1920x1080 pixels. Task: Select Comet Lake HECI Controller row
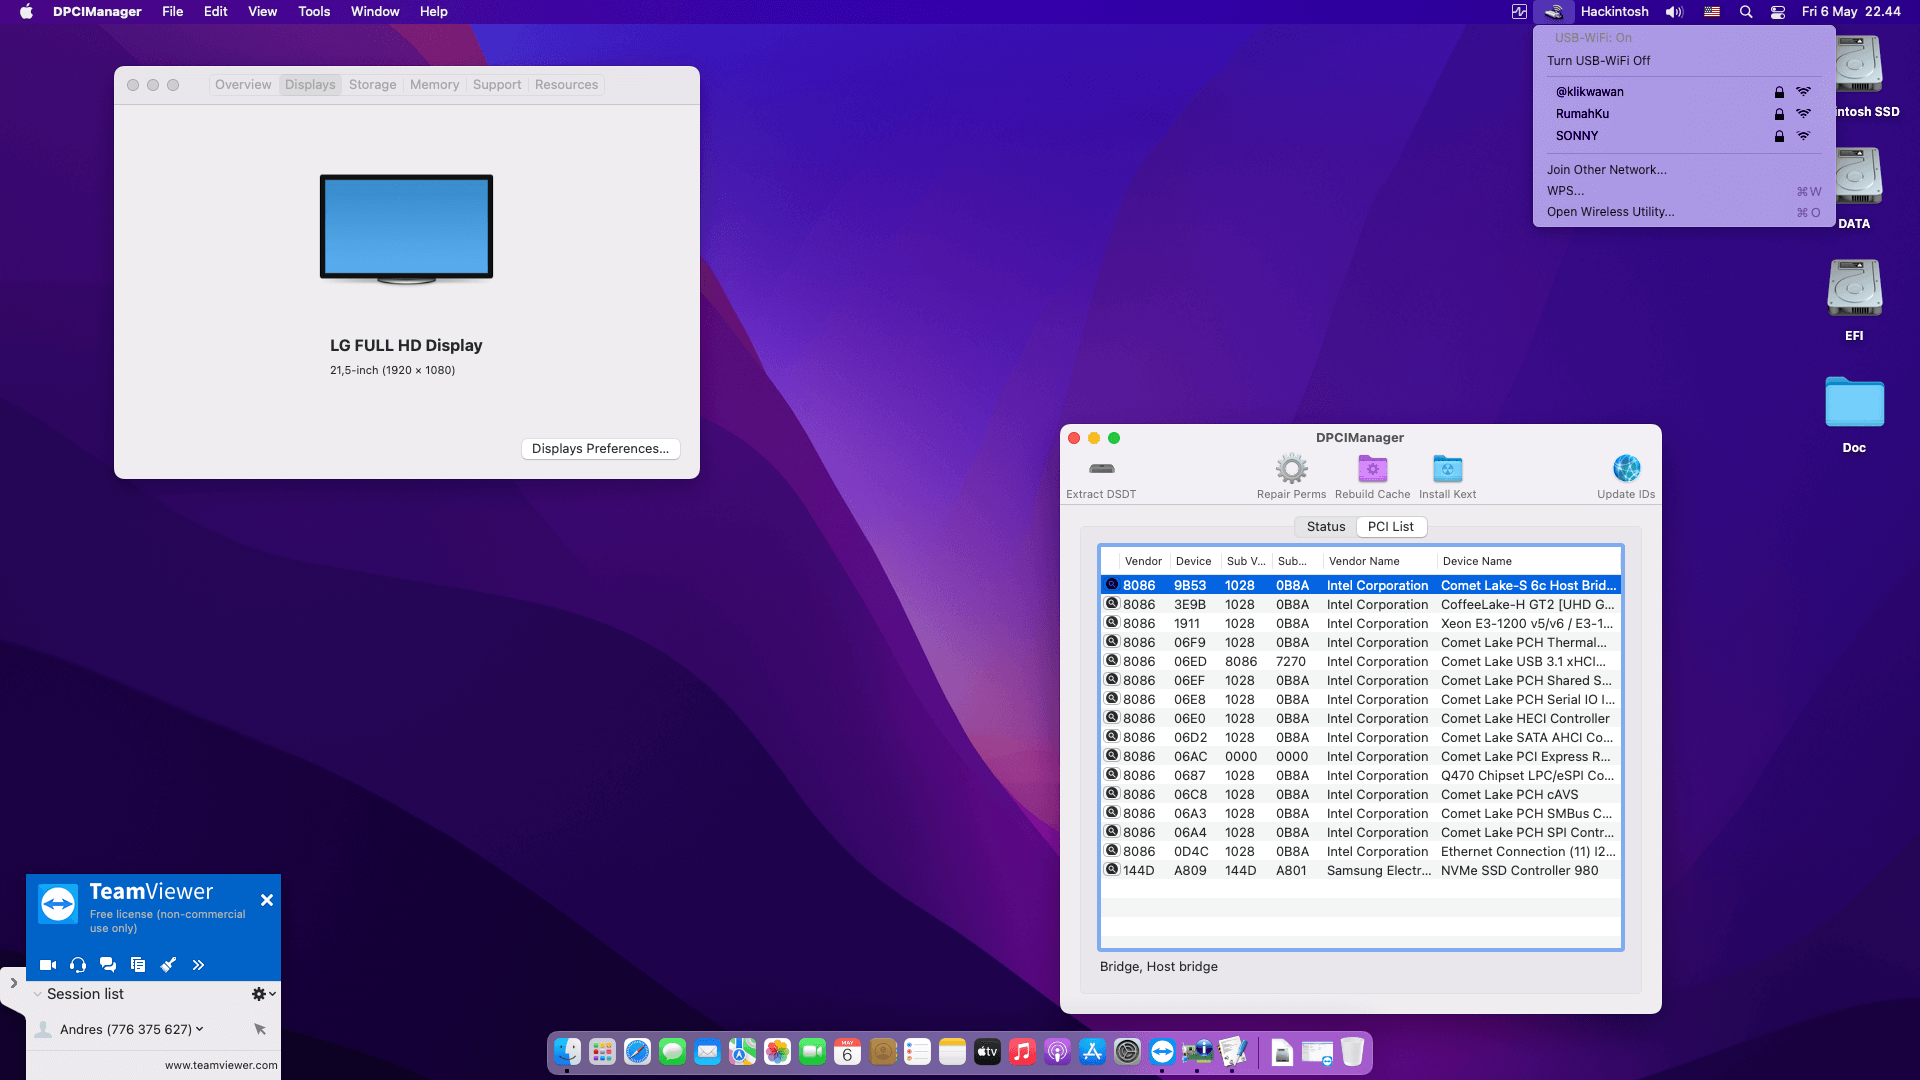(1361, 719)
